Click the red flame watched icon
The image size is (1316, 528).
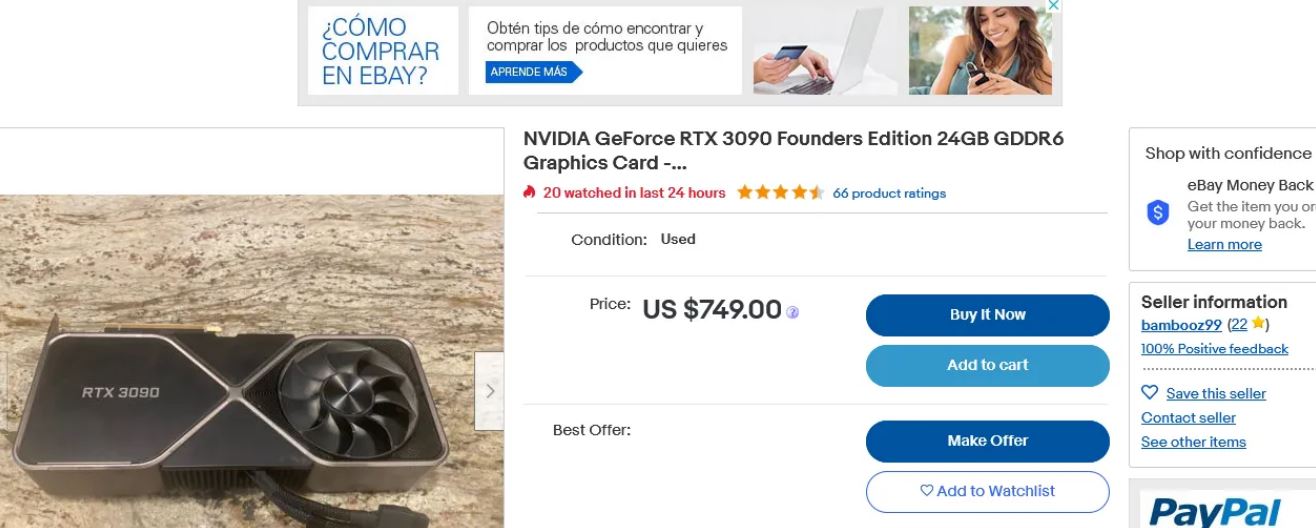click(530, 193)
